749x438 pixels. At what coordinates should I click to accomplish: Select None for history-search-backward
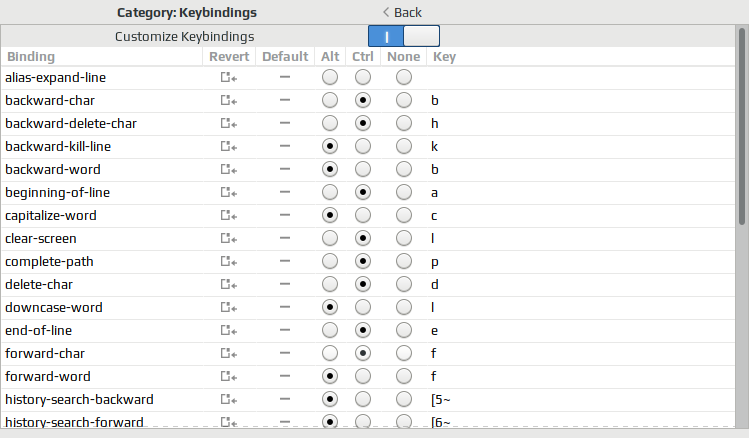pyautogui.click(x=404, y=399)
